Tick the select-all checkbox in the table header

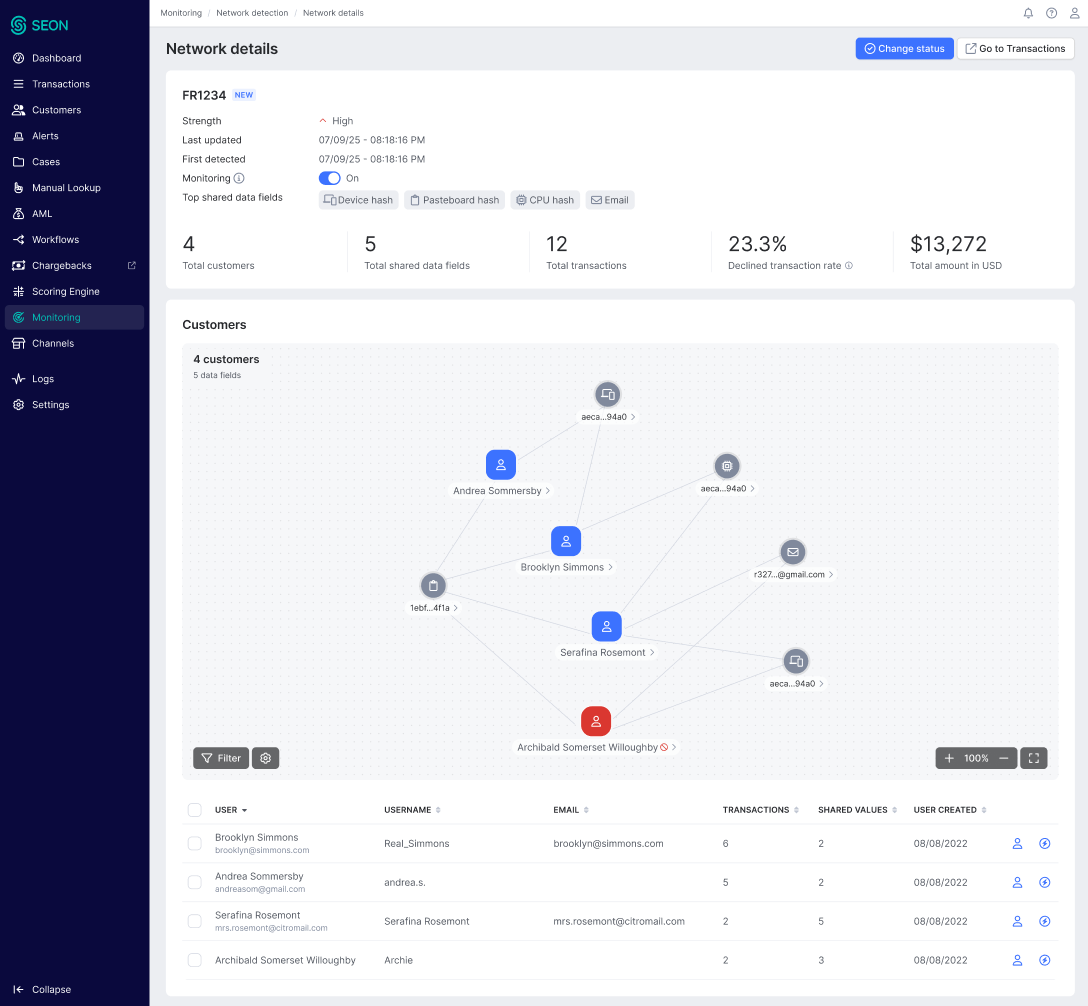195,810
